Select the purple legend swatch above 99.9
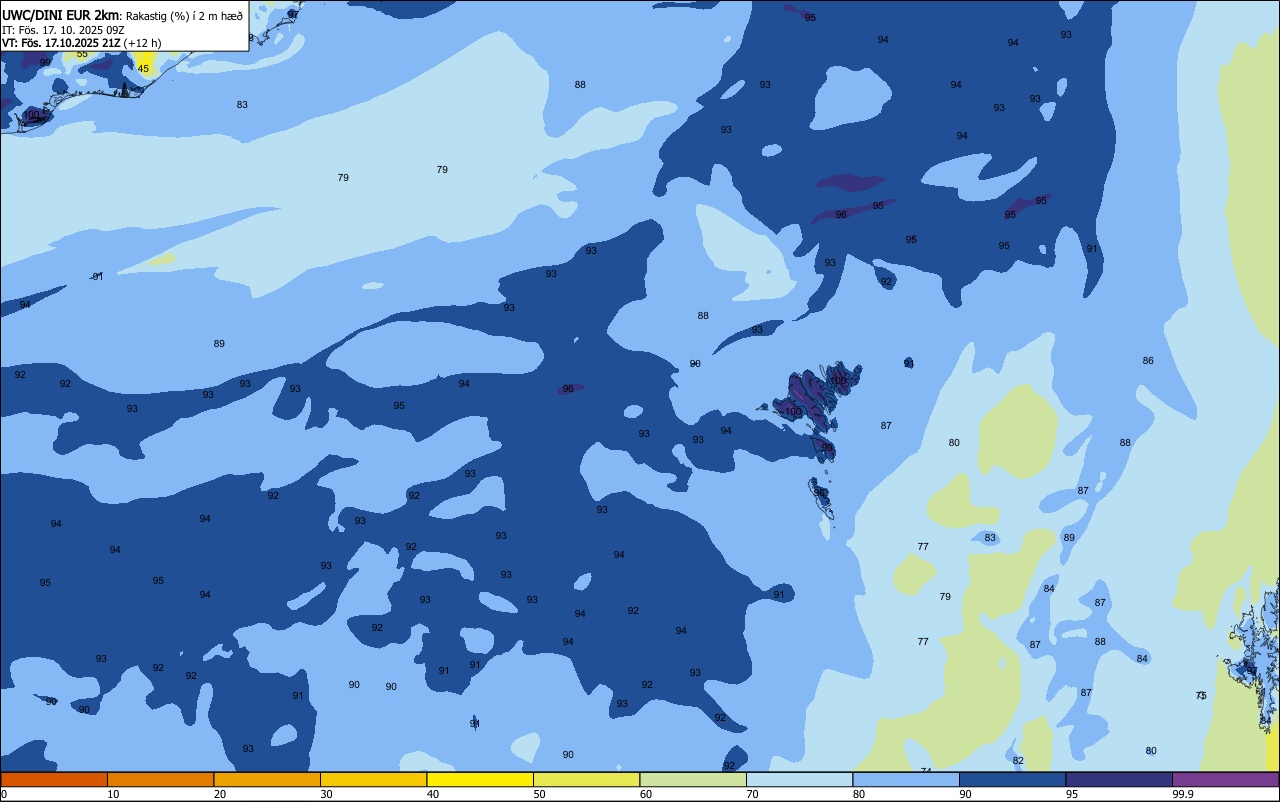This screenshot has height=802, width=1280. [x=1225, y=779]
